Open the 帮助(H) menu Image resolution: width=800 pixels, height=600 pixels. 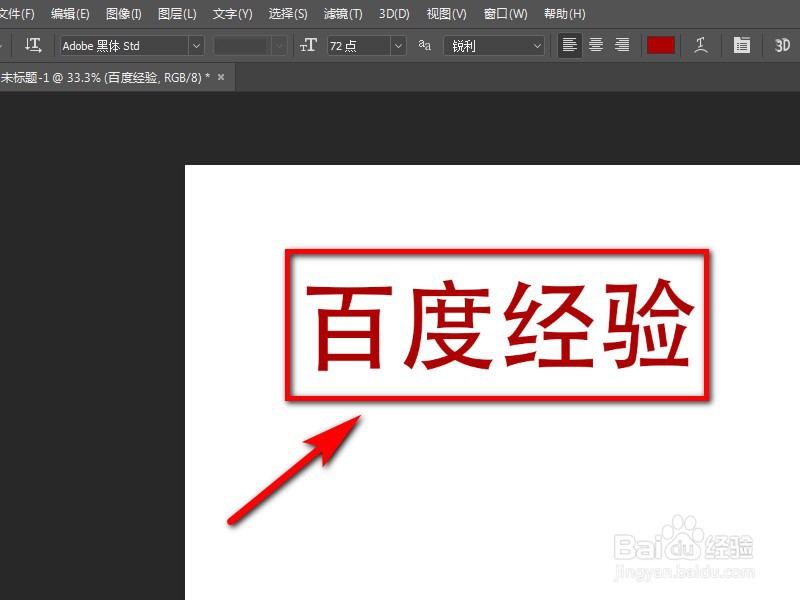[564, 14]
